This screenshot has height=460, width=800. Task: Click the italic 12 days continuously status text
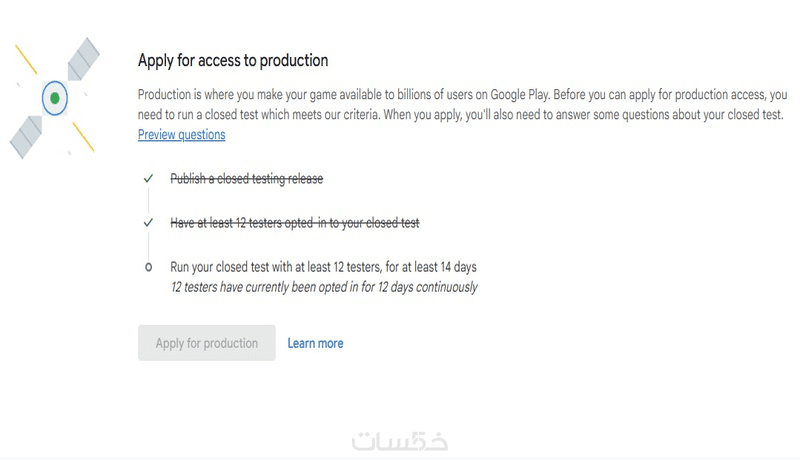tap(323, 287)
